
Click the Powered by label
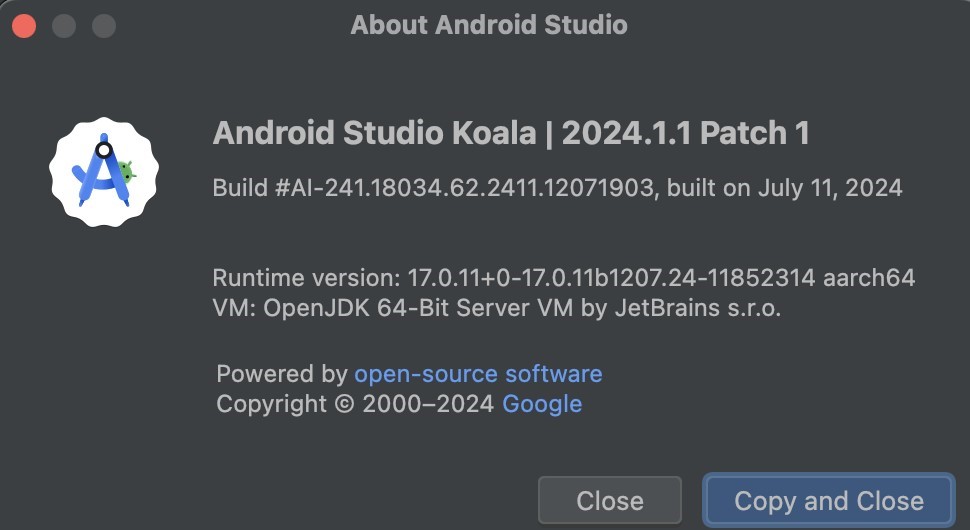pyautogui.click(x=281, y=374)
